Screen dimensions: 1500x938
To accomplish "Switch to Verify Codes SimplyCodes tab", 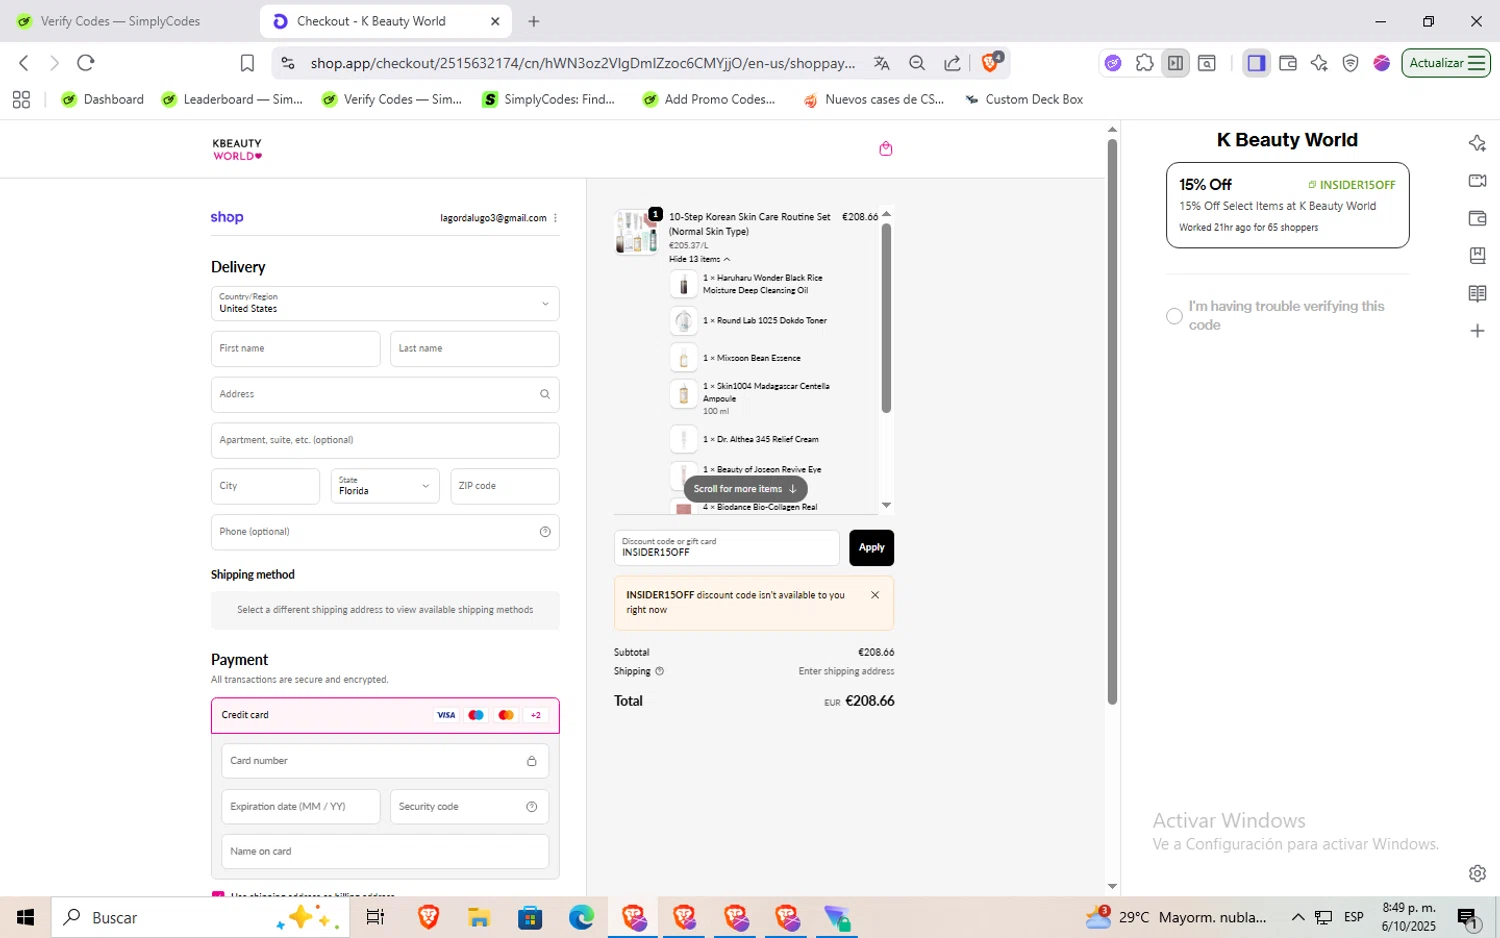I will pos(120,21).
